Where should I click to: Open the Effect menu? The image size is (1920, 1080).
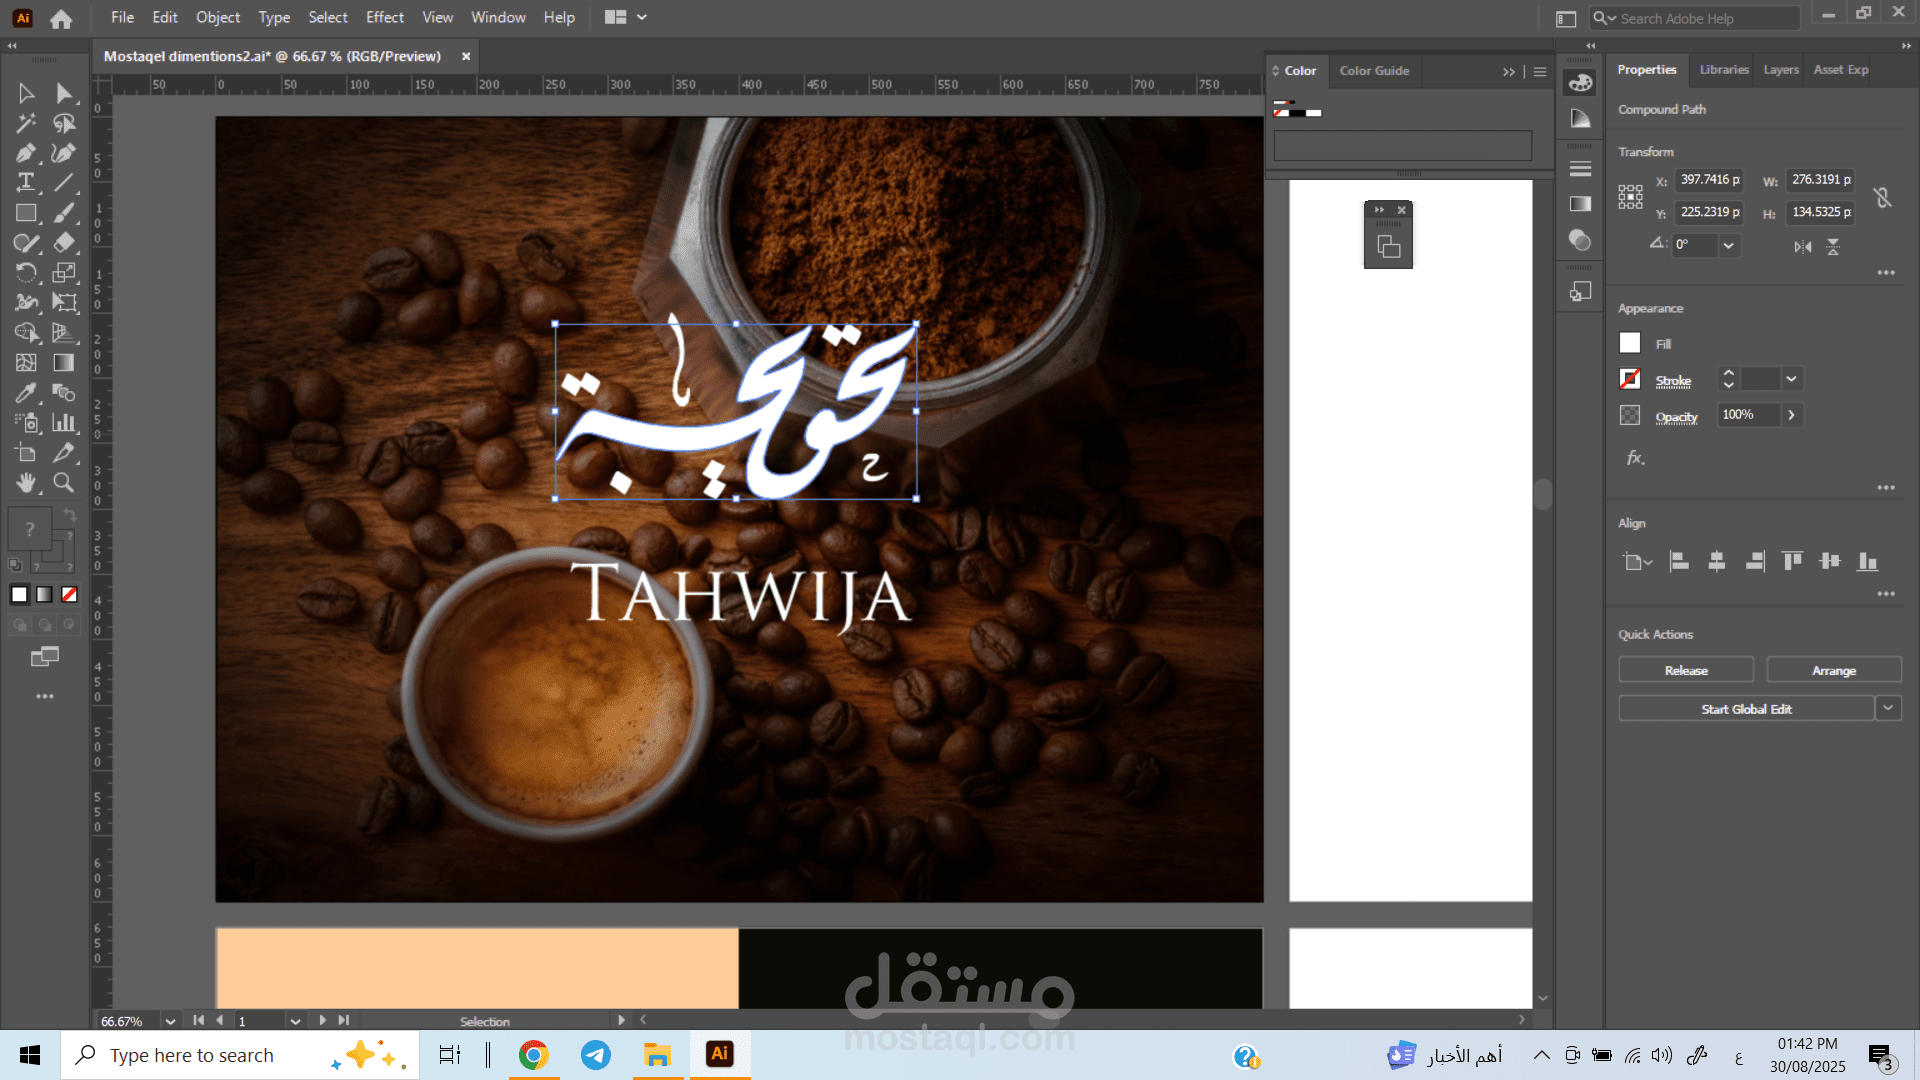(384, 17)
